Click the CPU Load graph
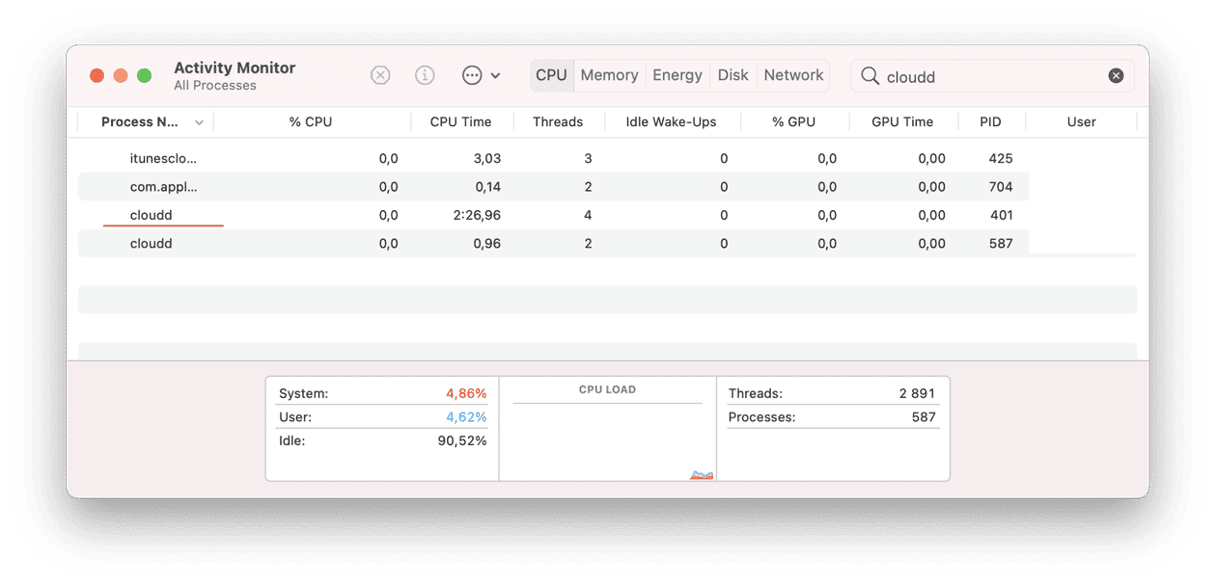The height and width of the screenshot is (586, 1216). [x=607, y=440]
